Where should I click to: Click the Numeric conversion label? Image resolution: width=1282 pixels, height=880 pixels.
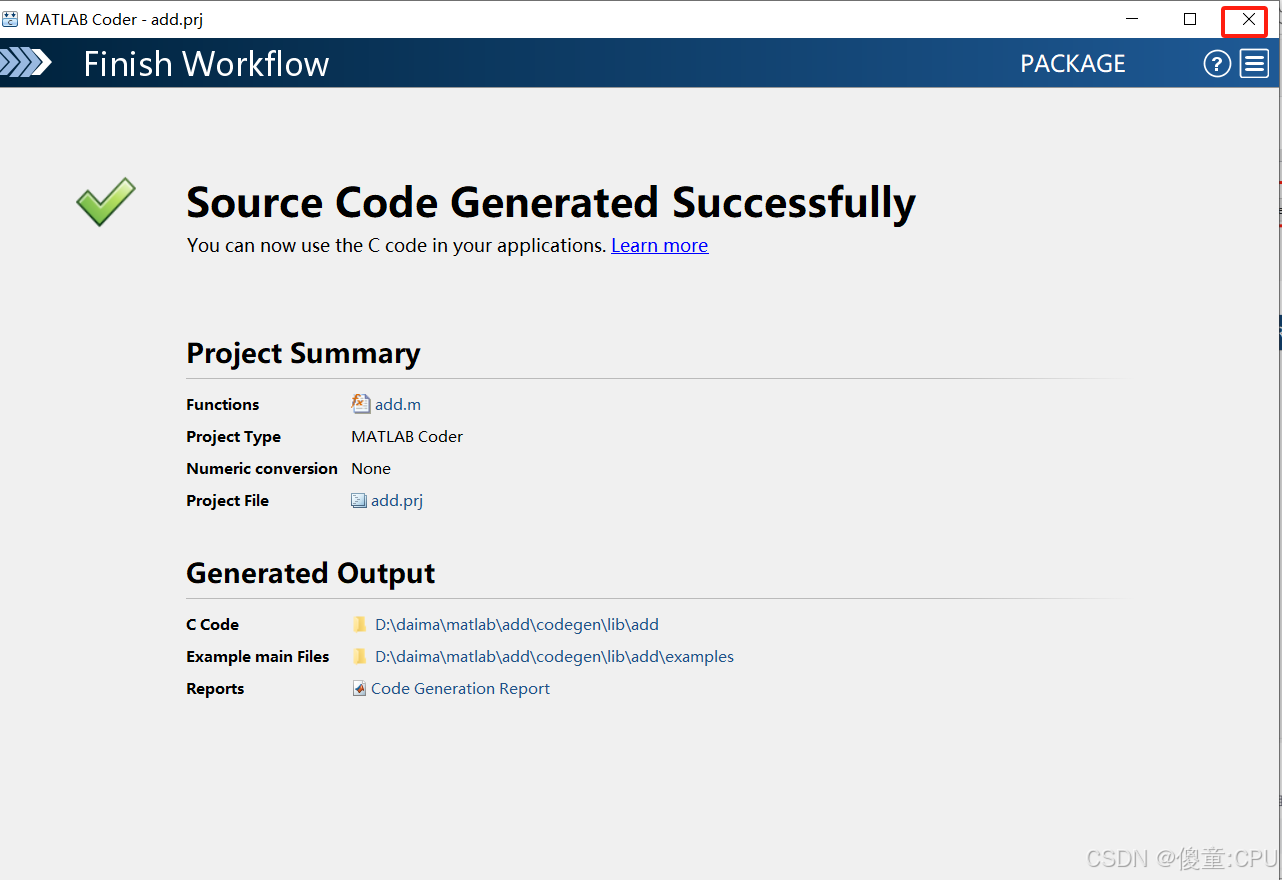click(262, 469)
